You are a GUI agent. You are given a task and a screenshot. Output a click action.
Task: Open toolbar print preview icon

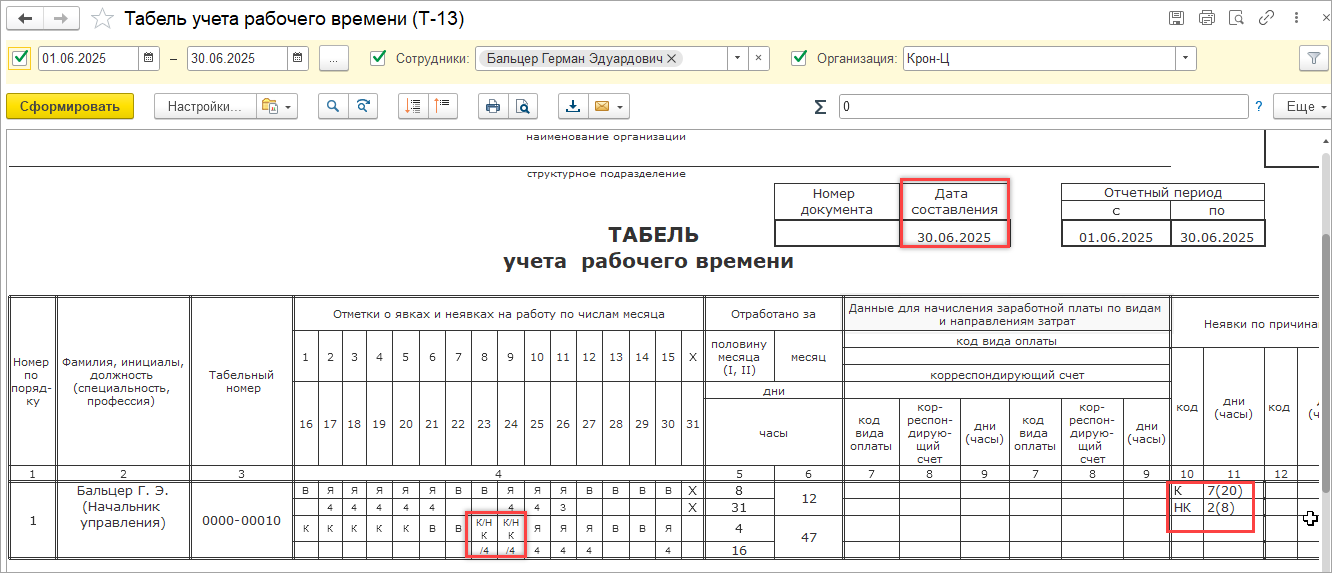(522, 106)
